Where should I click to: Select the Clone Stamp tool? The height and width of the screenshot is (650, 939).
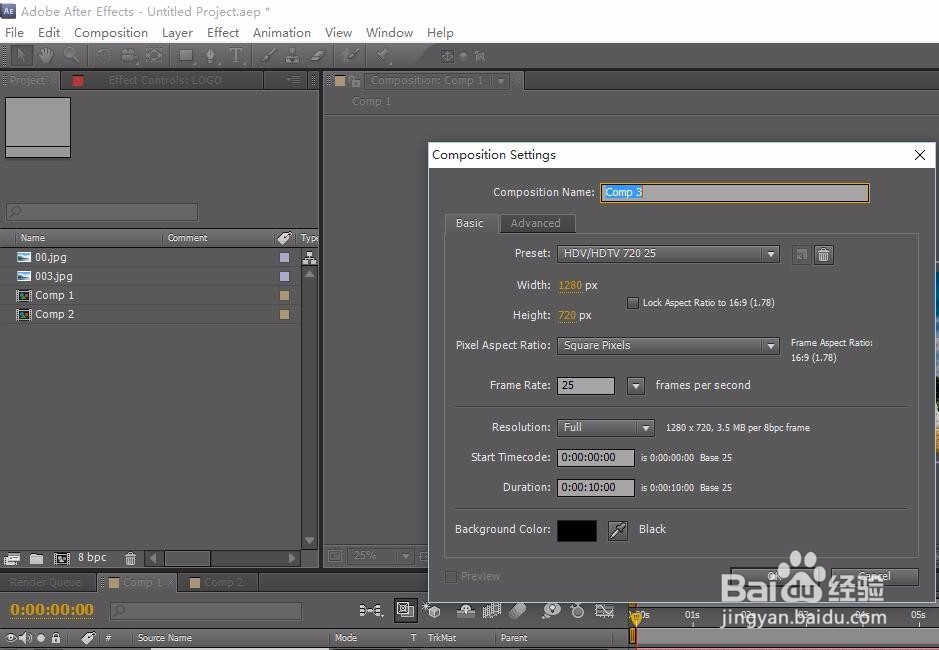click(293, 56)
